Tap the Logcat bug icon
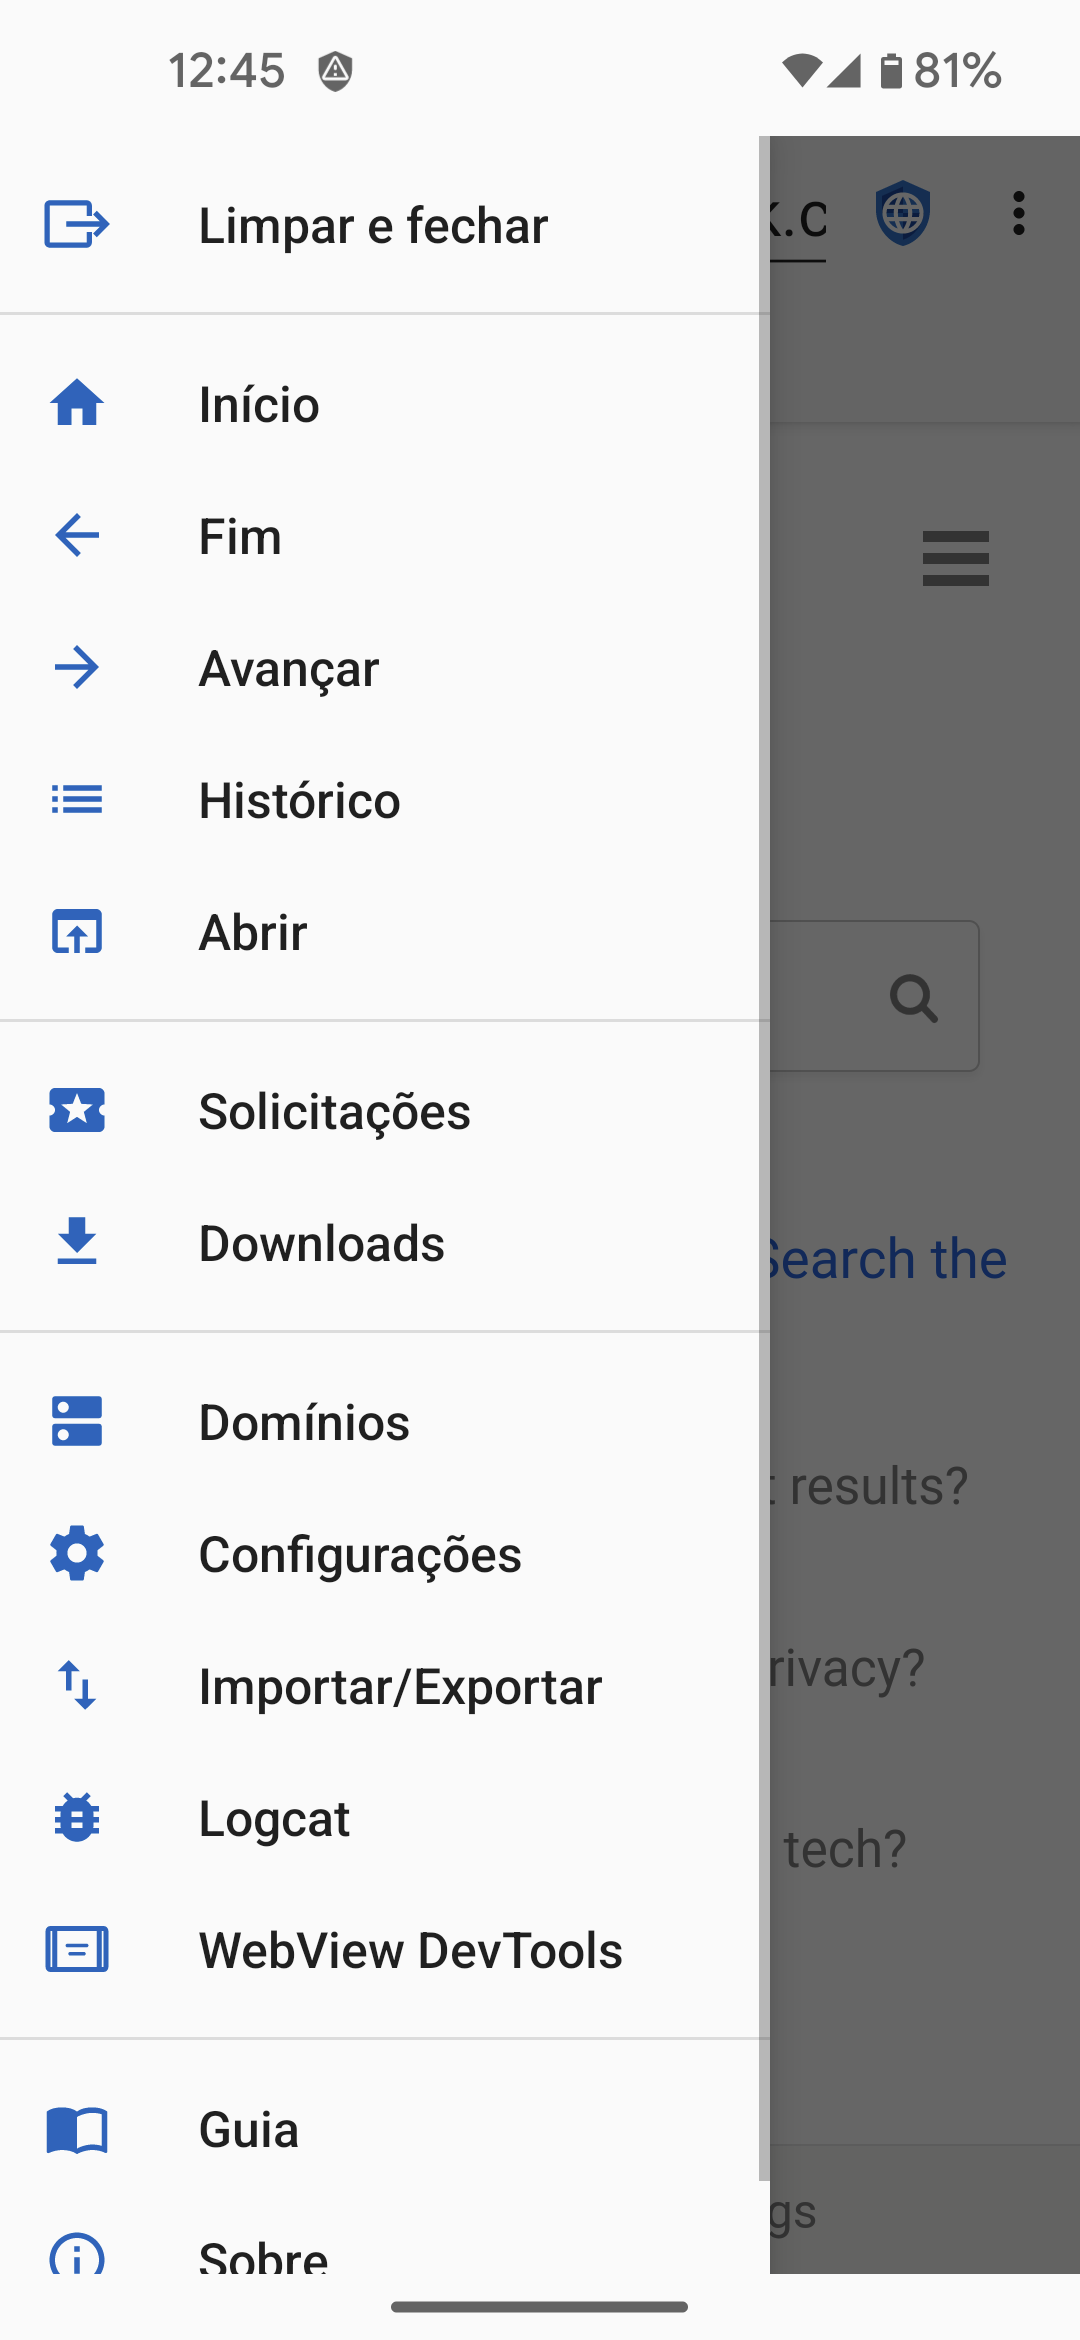This screenshot has width=1080, height=2340. click(76, 1818)
